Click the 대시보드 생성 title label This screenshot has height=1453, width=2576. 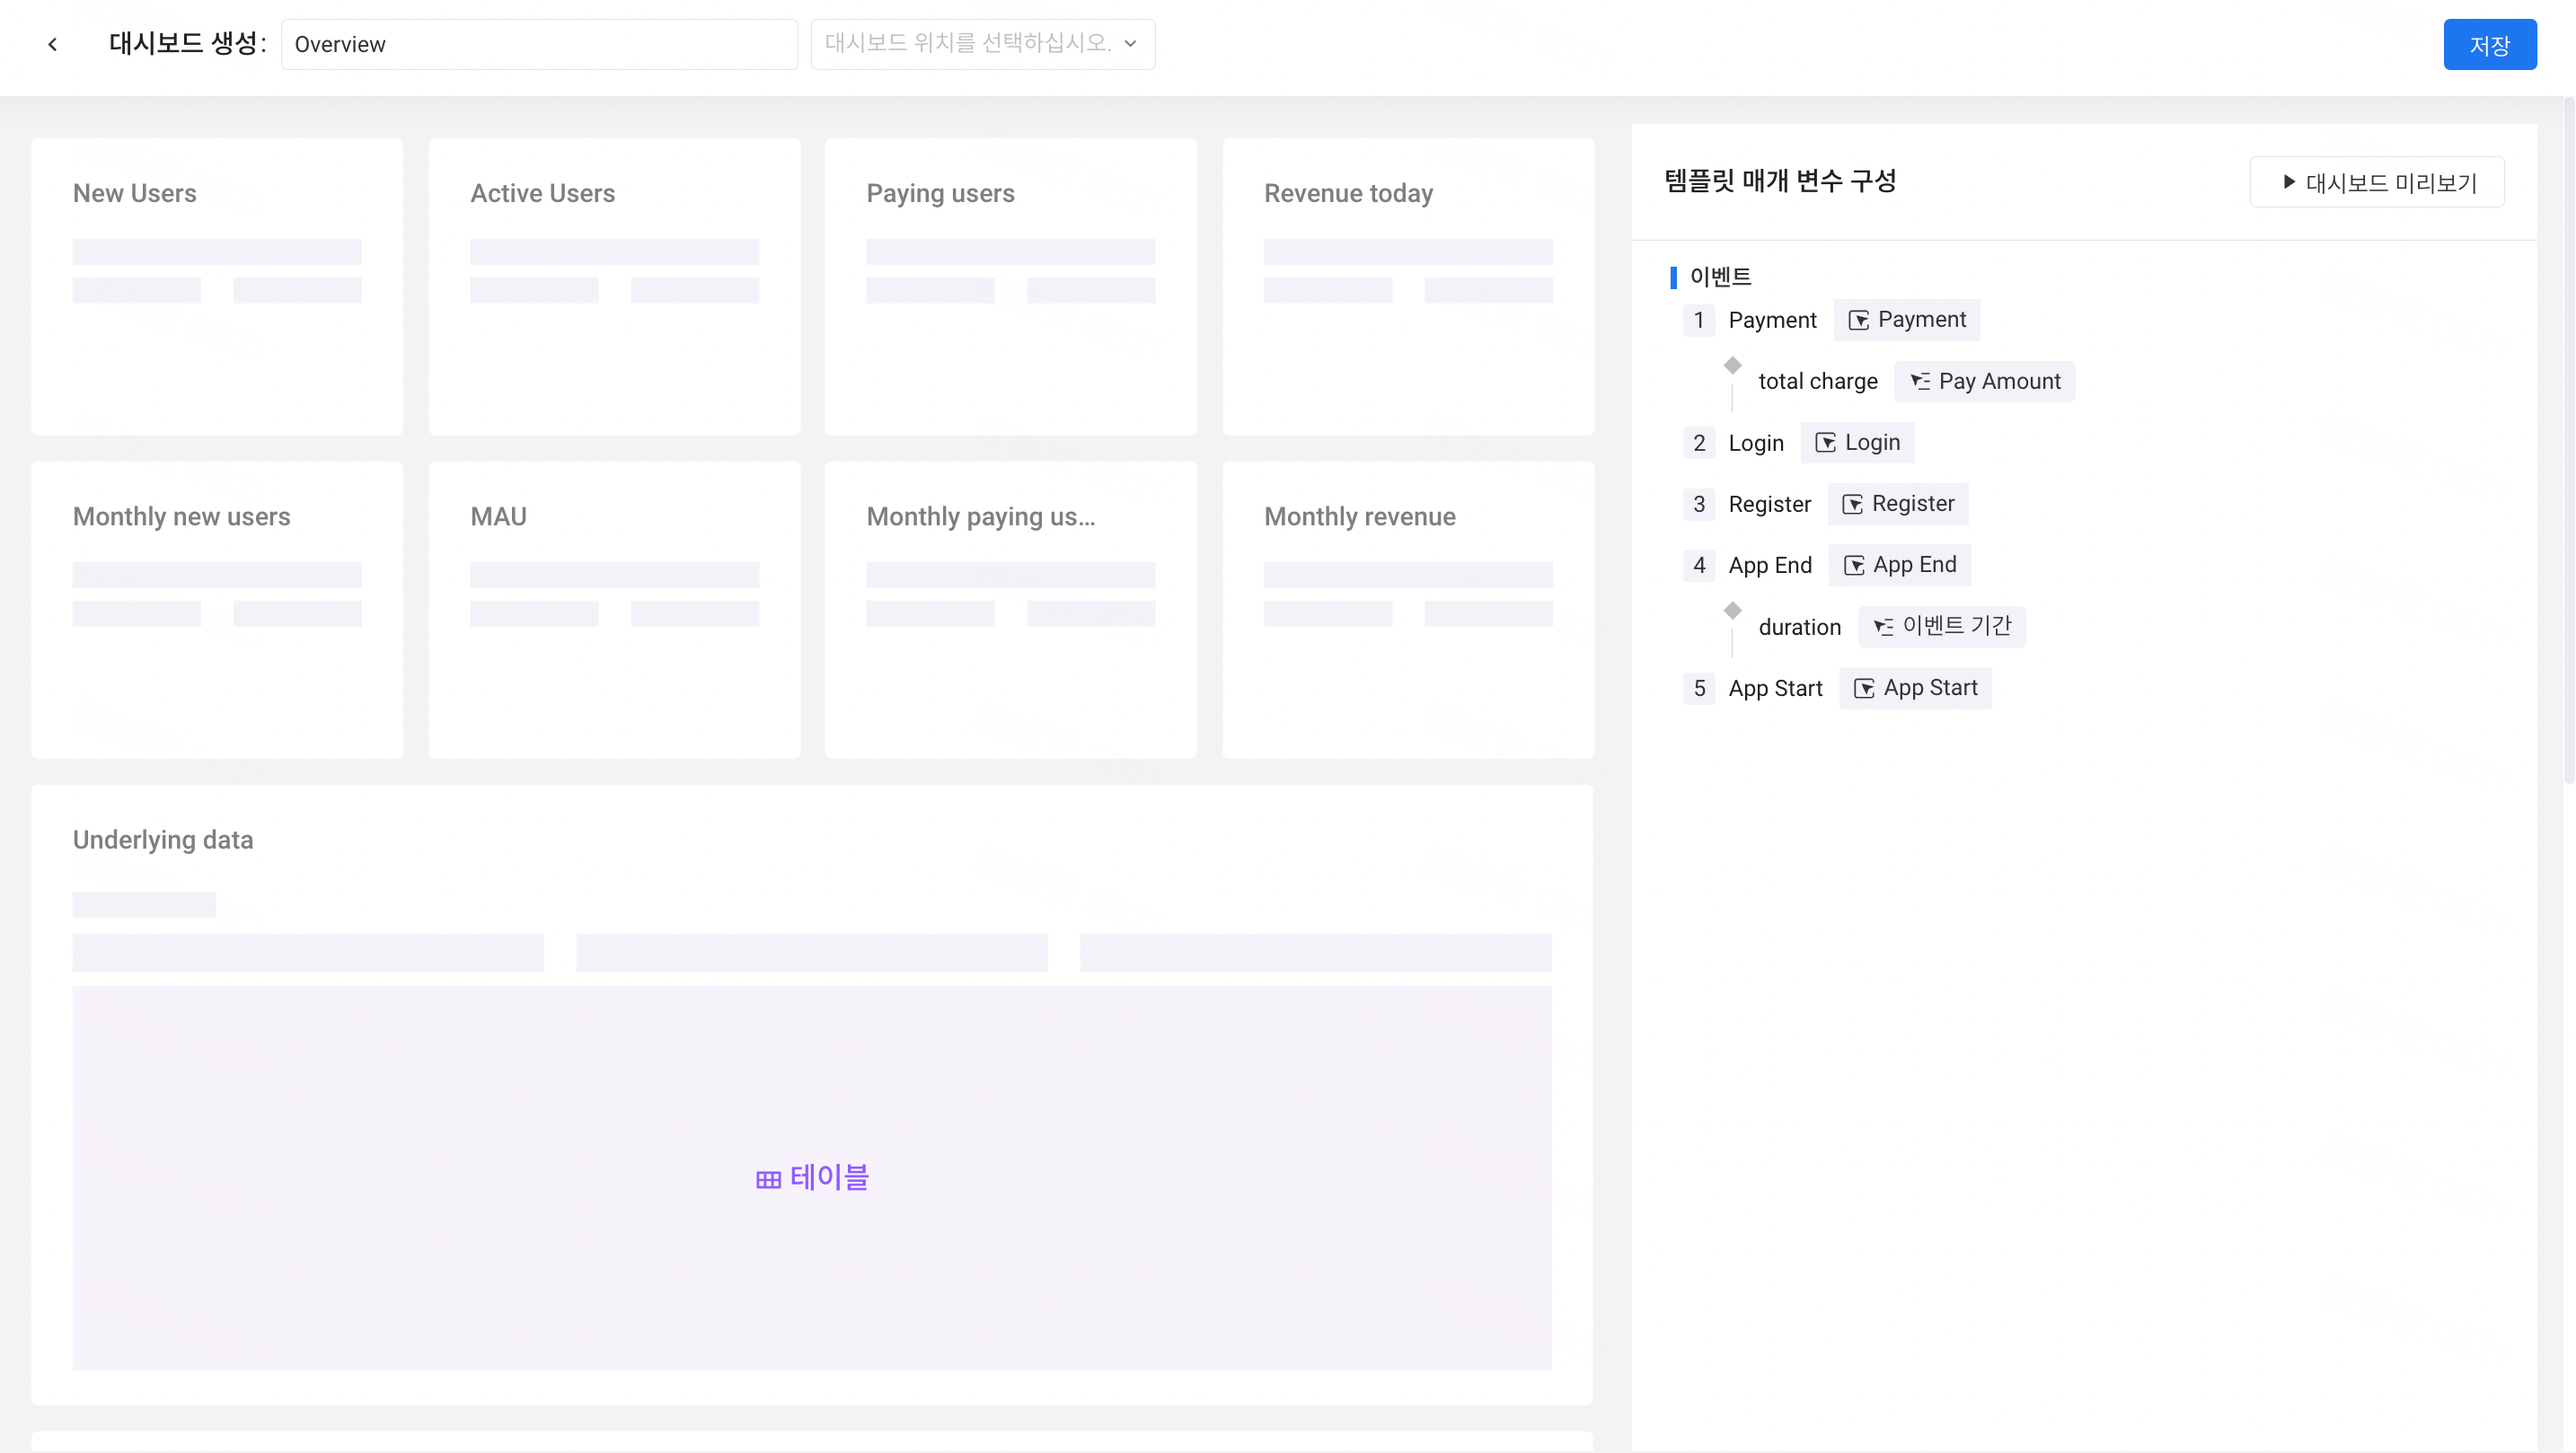187,43
